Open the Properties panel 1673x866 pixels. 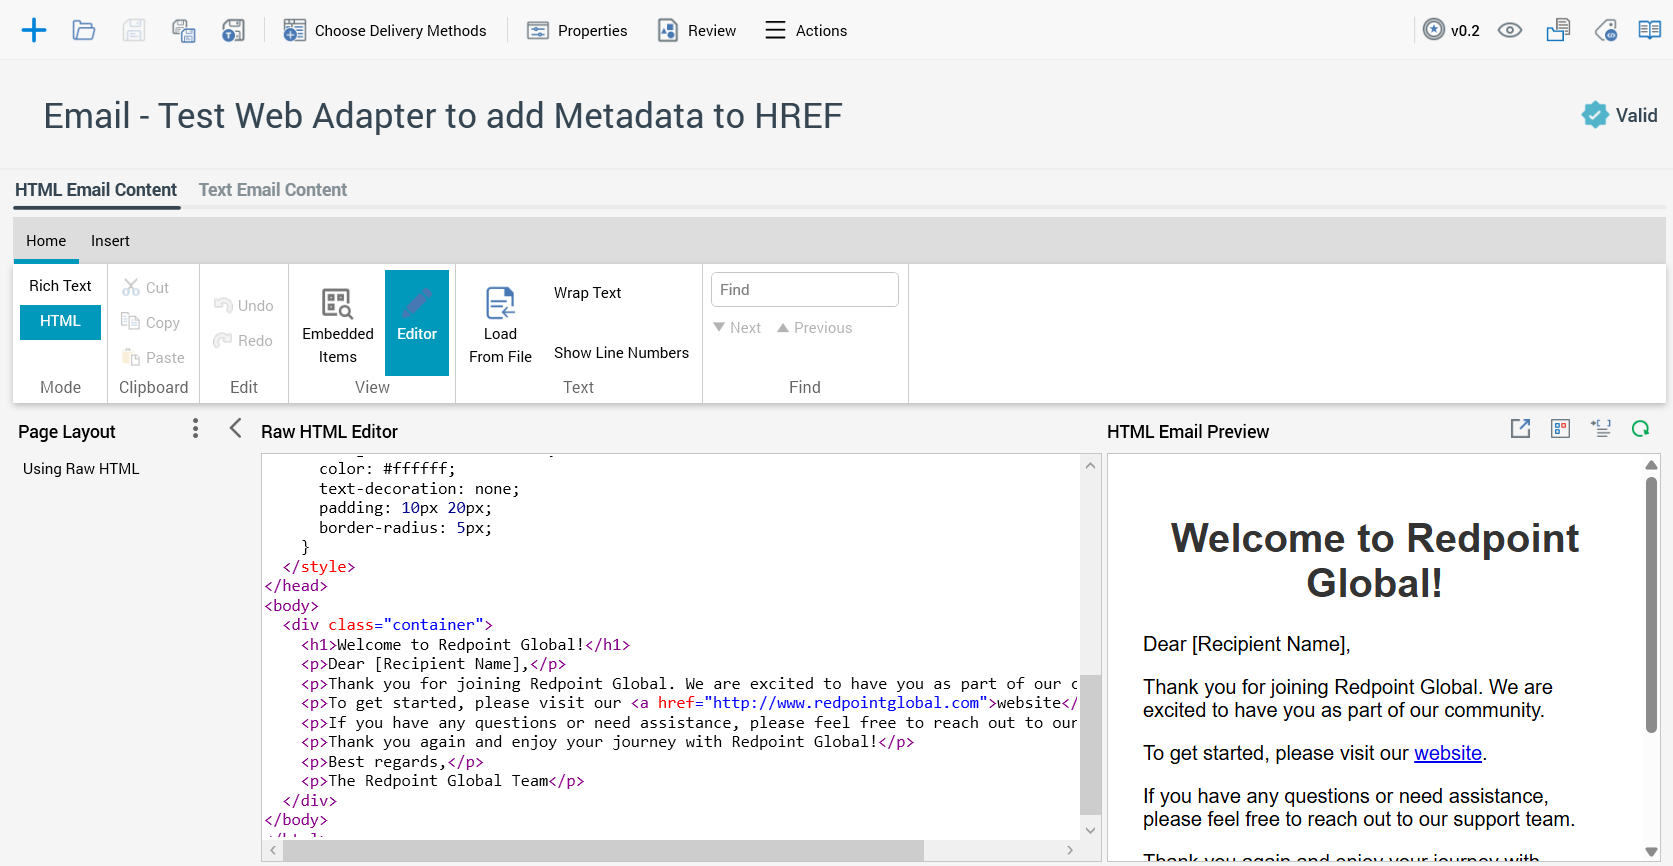click(x=577, y=30)
